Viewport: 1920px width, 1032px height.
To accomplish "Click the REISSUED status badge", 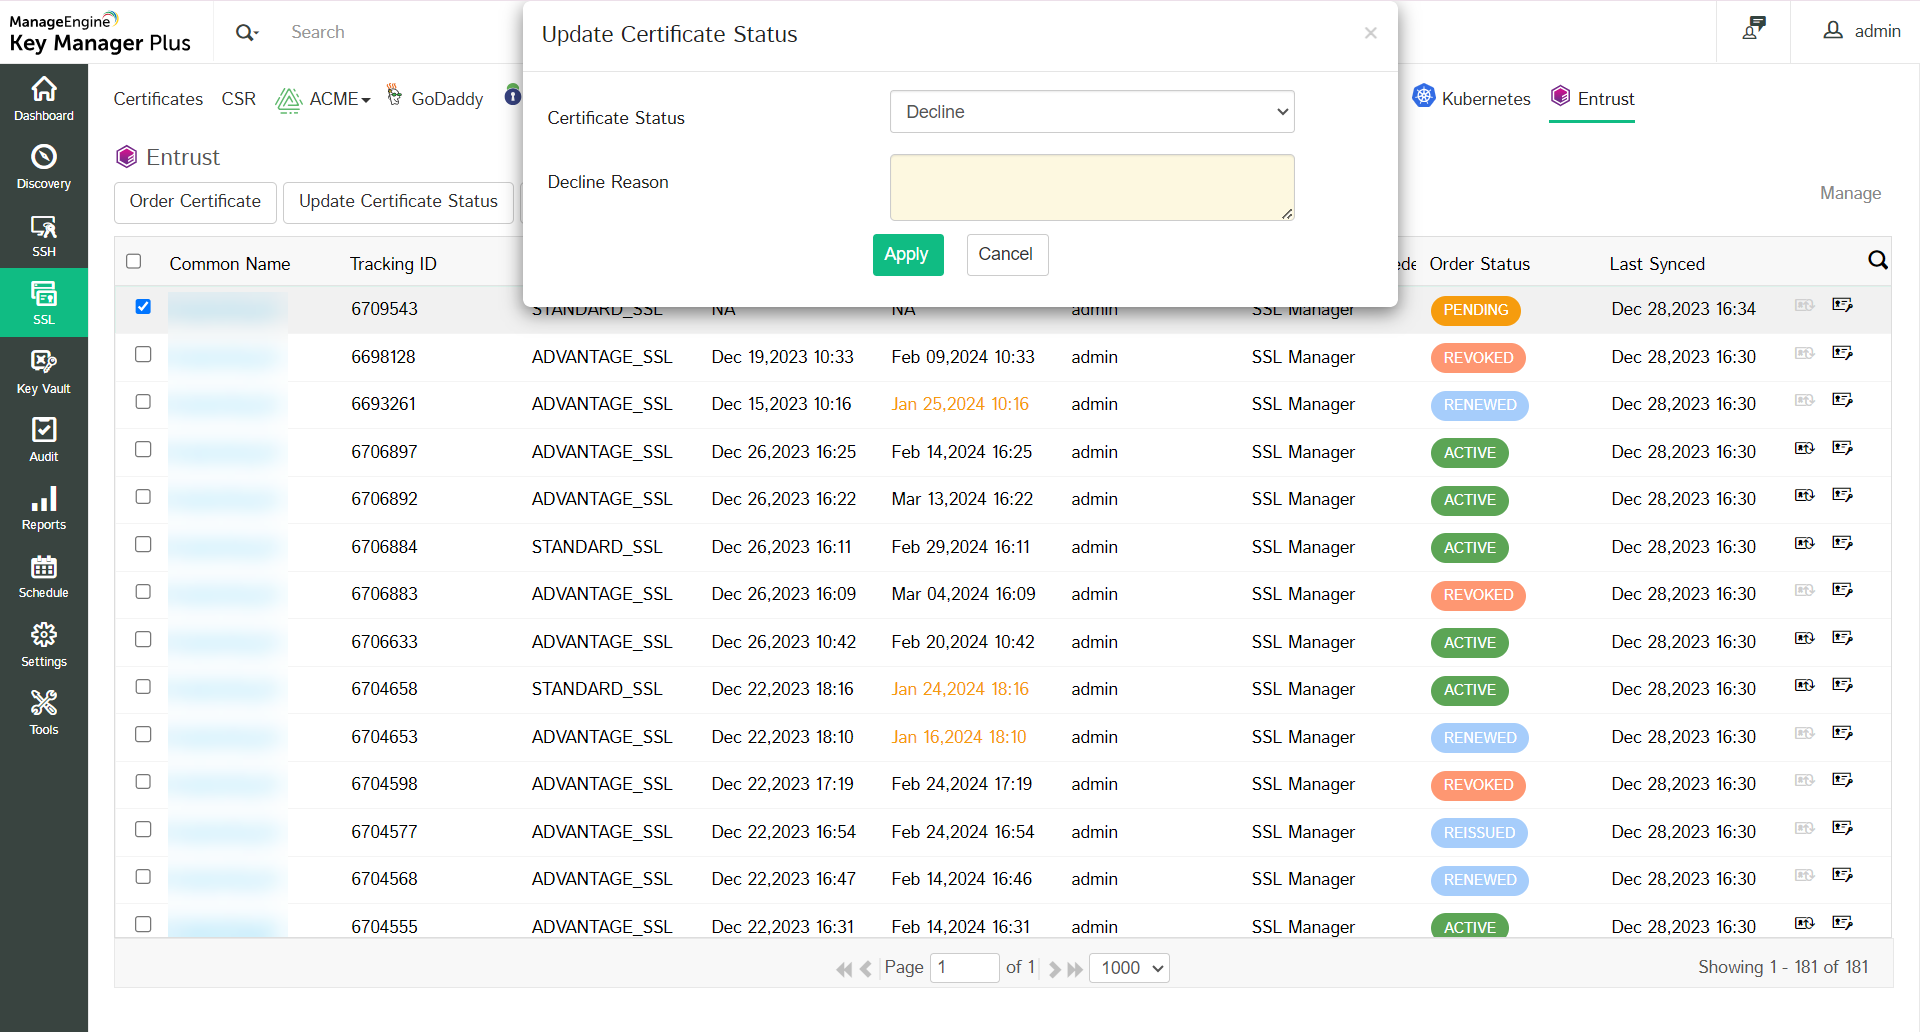I will [x=1480, y=833].
